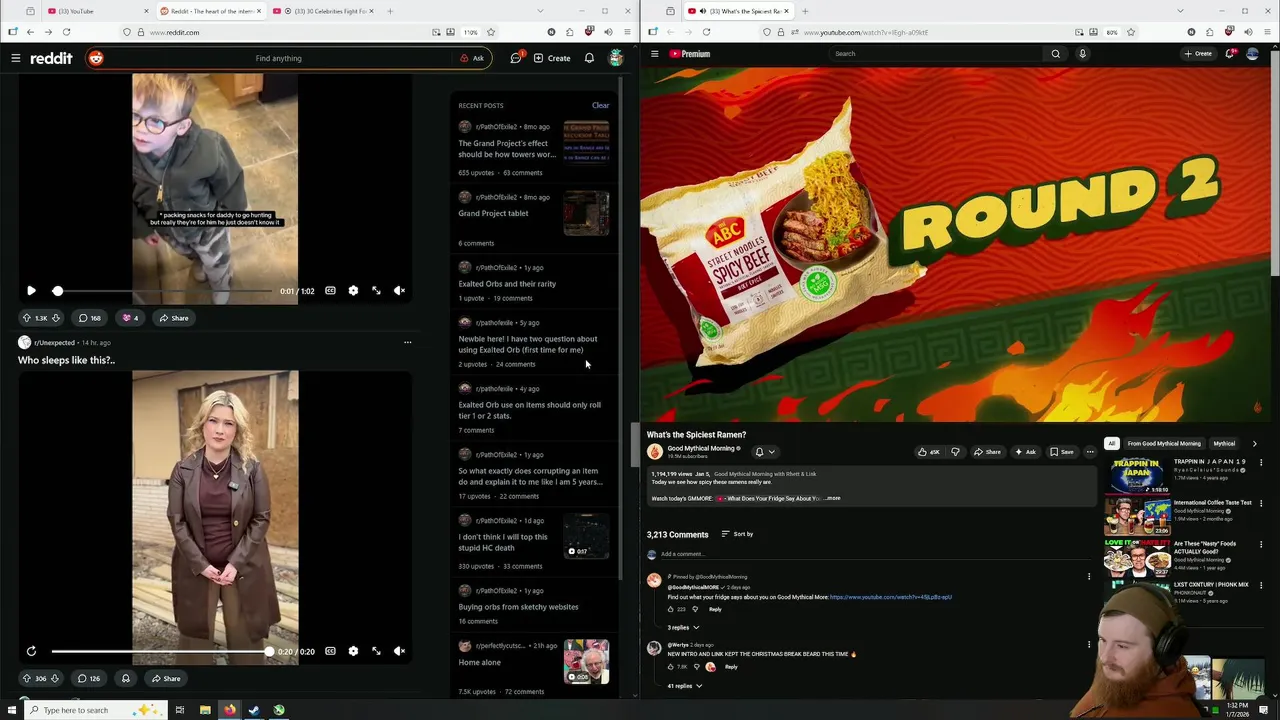Focus the Reddit 'Find anything' search box
The width and height of the screenshot is (1280, 720).
point(278,58)
